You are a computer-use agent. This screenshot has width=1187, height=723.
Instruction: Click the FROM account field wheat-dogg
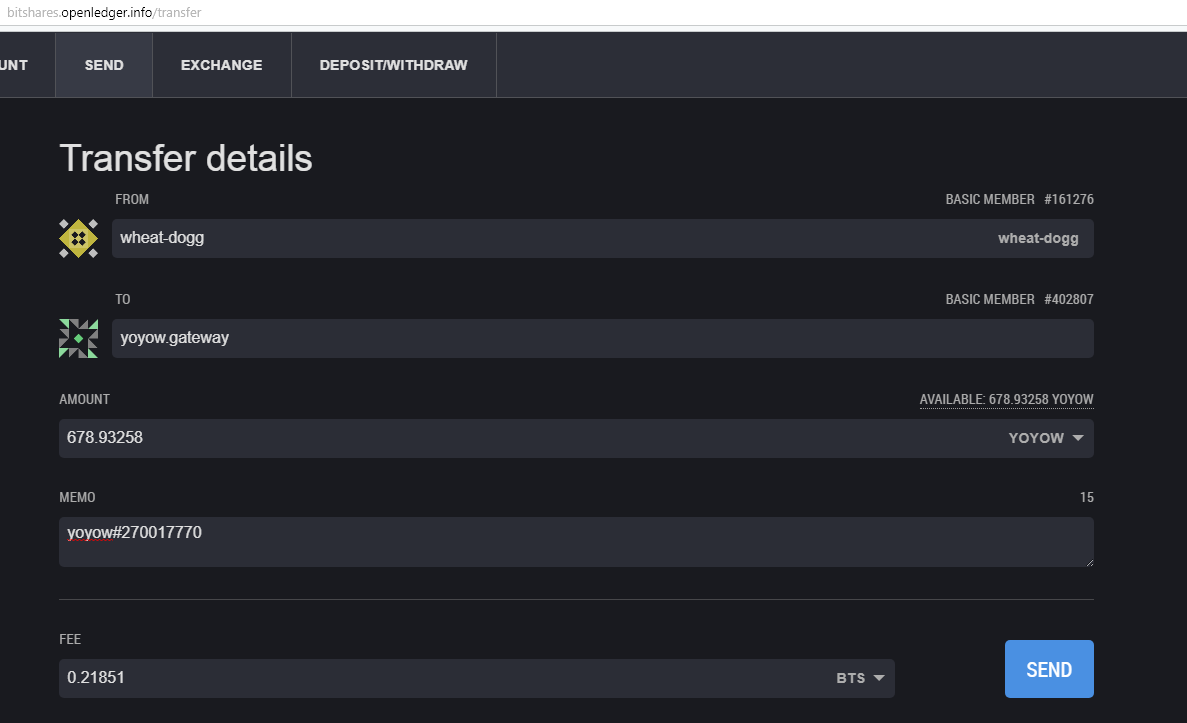pyautogui.click(x=603, y=238)
